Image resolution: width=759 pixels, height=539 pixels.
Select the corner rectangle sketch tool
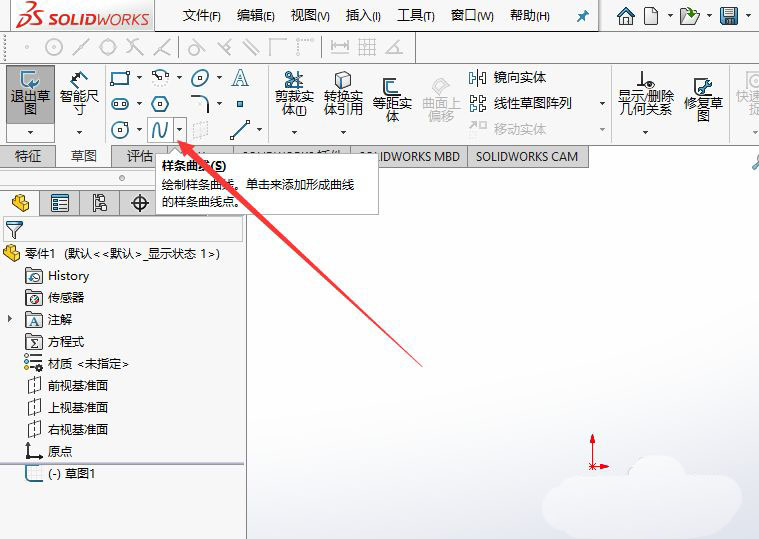pos(120,77)
